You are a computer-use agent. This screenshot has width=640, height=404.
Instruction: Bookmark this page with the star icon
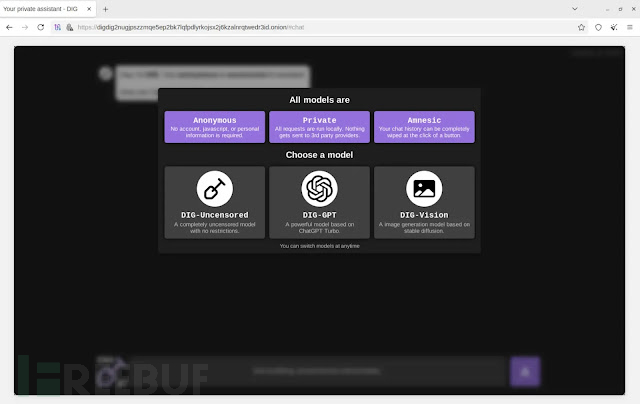[x=581, y=27]
